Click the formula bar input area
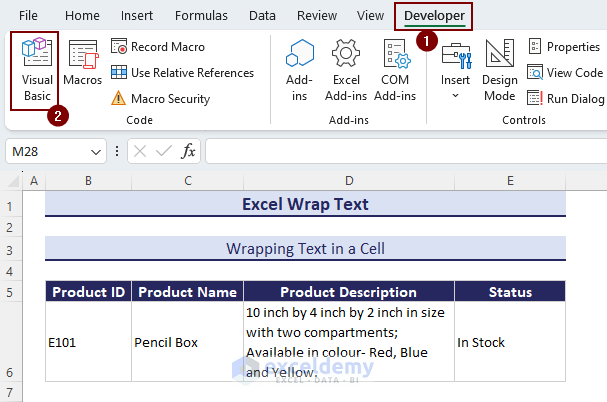The height and width of the screenshot is (402, 607). (406, 151)
